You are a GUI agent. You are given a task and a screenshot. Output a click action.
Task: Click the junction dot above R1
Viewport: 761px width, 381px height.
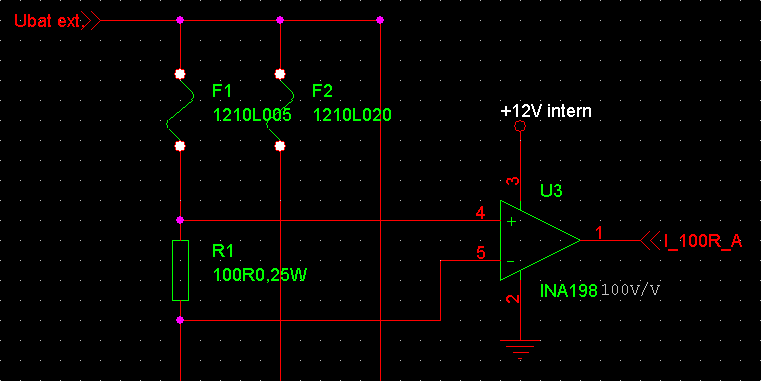click(180, 220)
